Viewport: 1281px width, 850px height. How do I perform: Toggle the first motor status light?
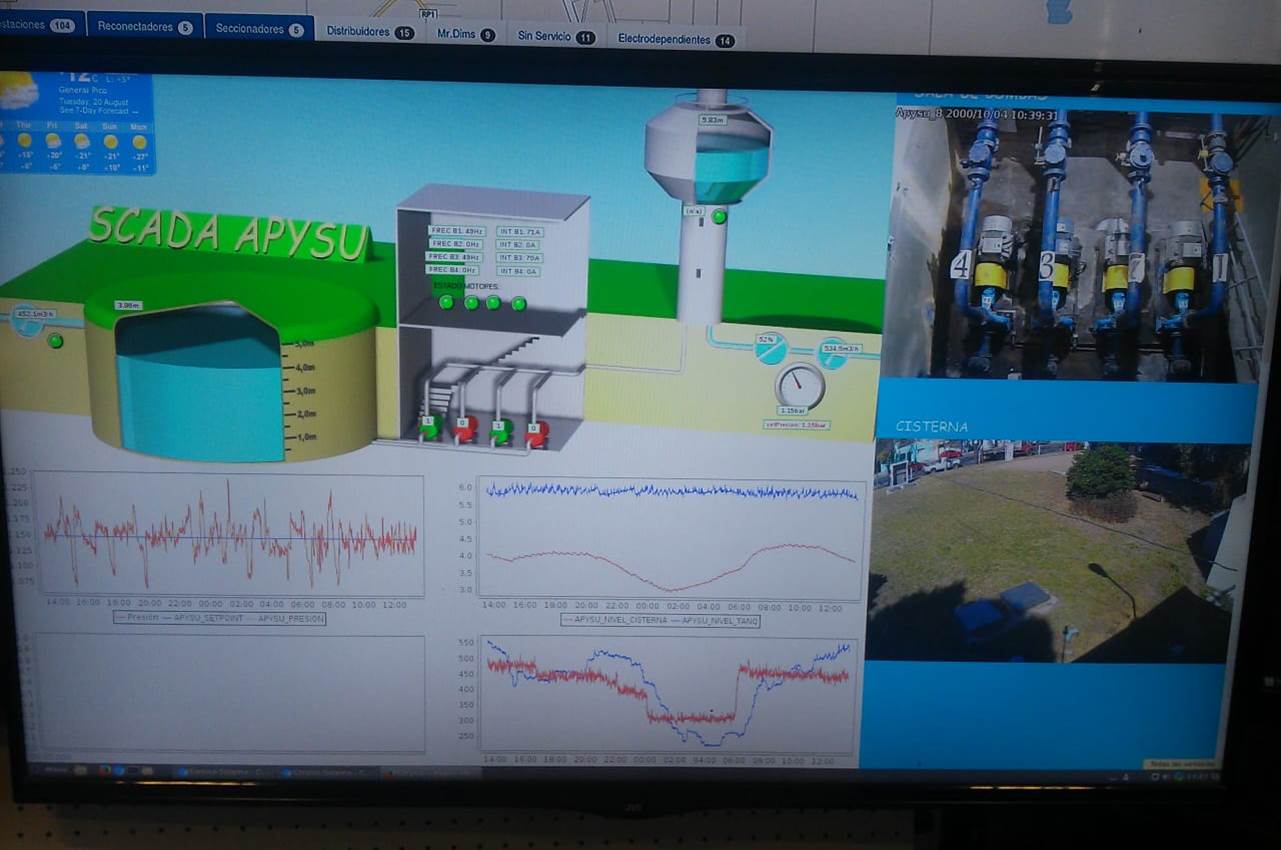(446, 302)
